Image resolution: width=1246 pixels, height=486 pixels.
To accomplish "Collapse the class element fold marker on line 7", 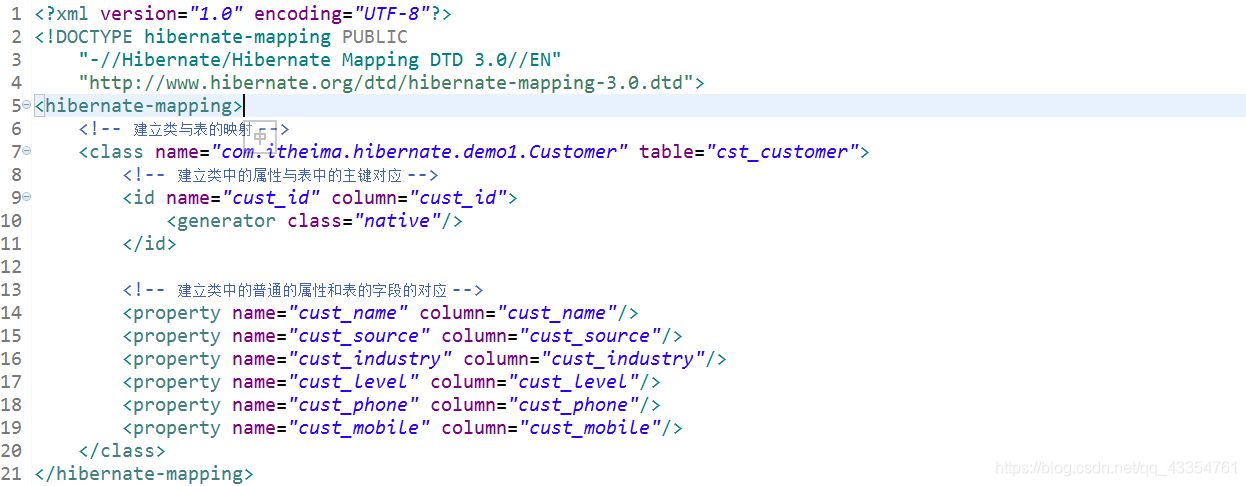I will click(x=27, y=151).
